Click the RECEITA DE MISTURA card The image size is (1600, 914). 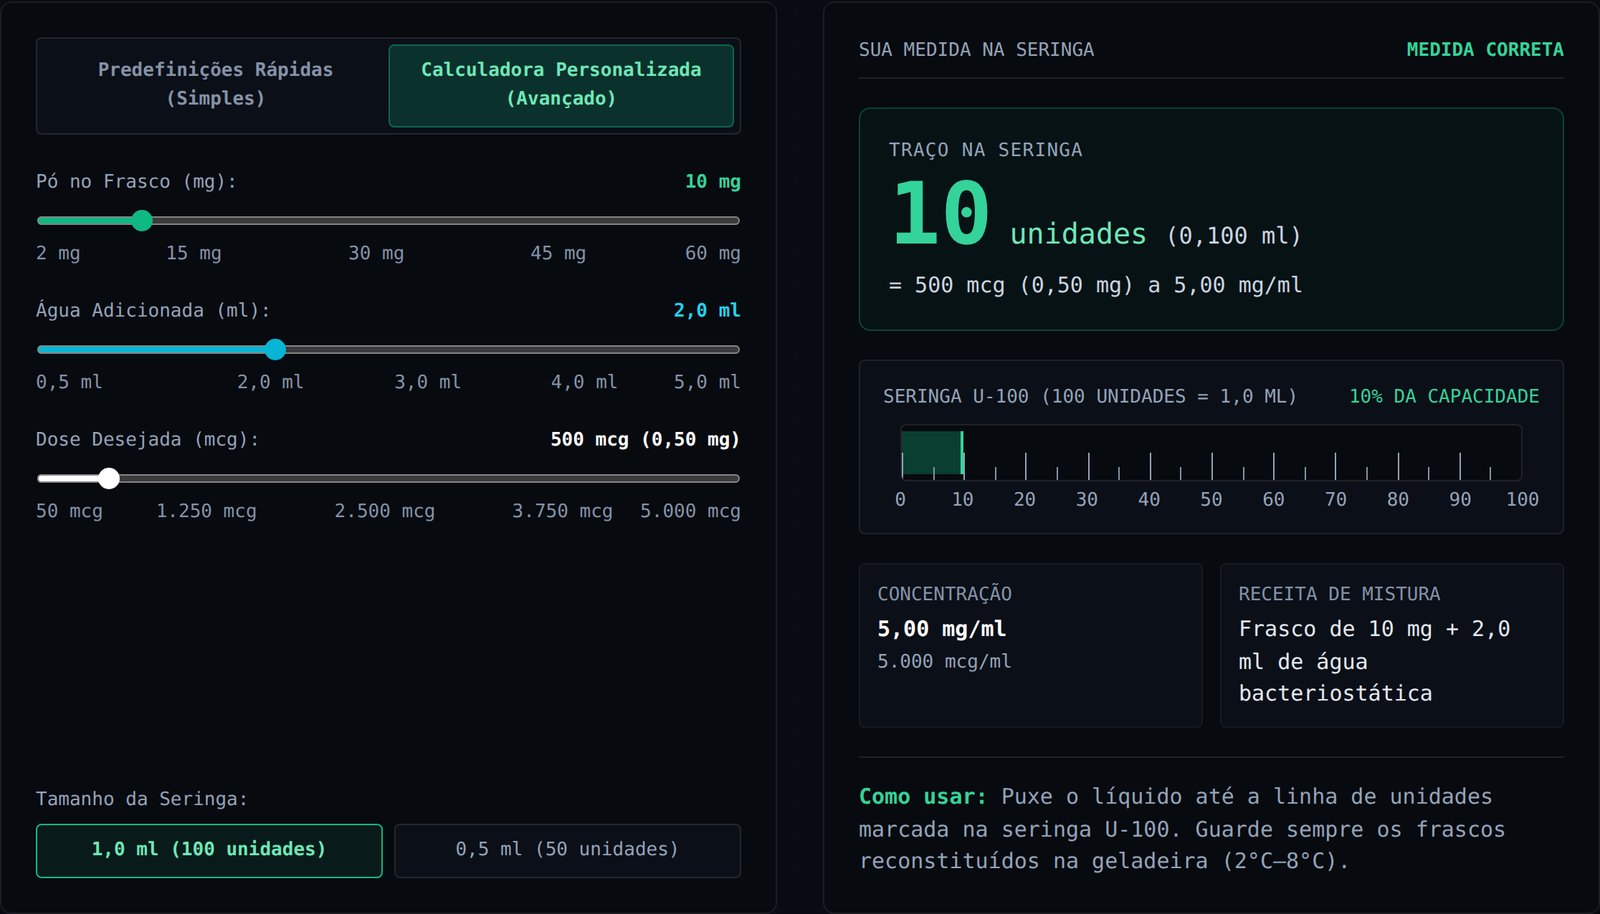pos(1391,645)
